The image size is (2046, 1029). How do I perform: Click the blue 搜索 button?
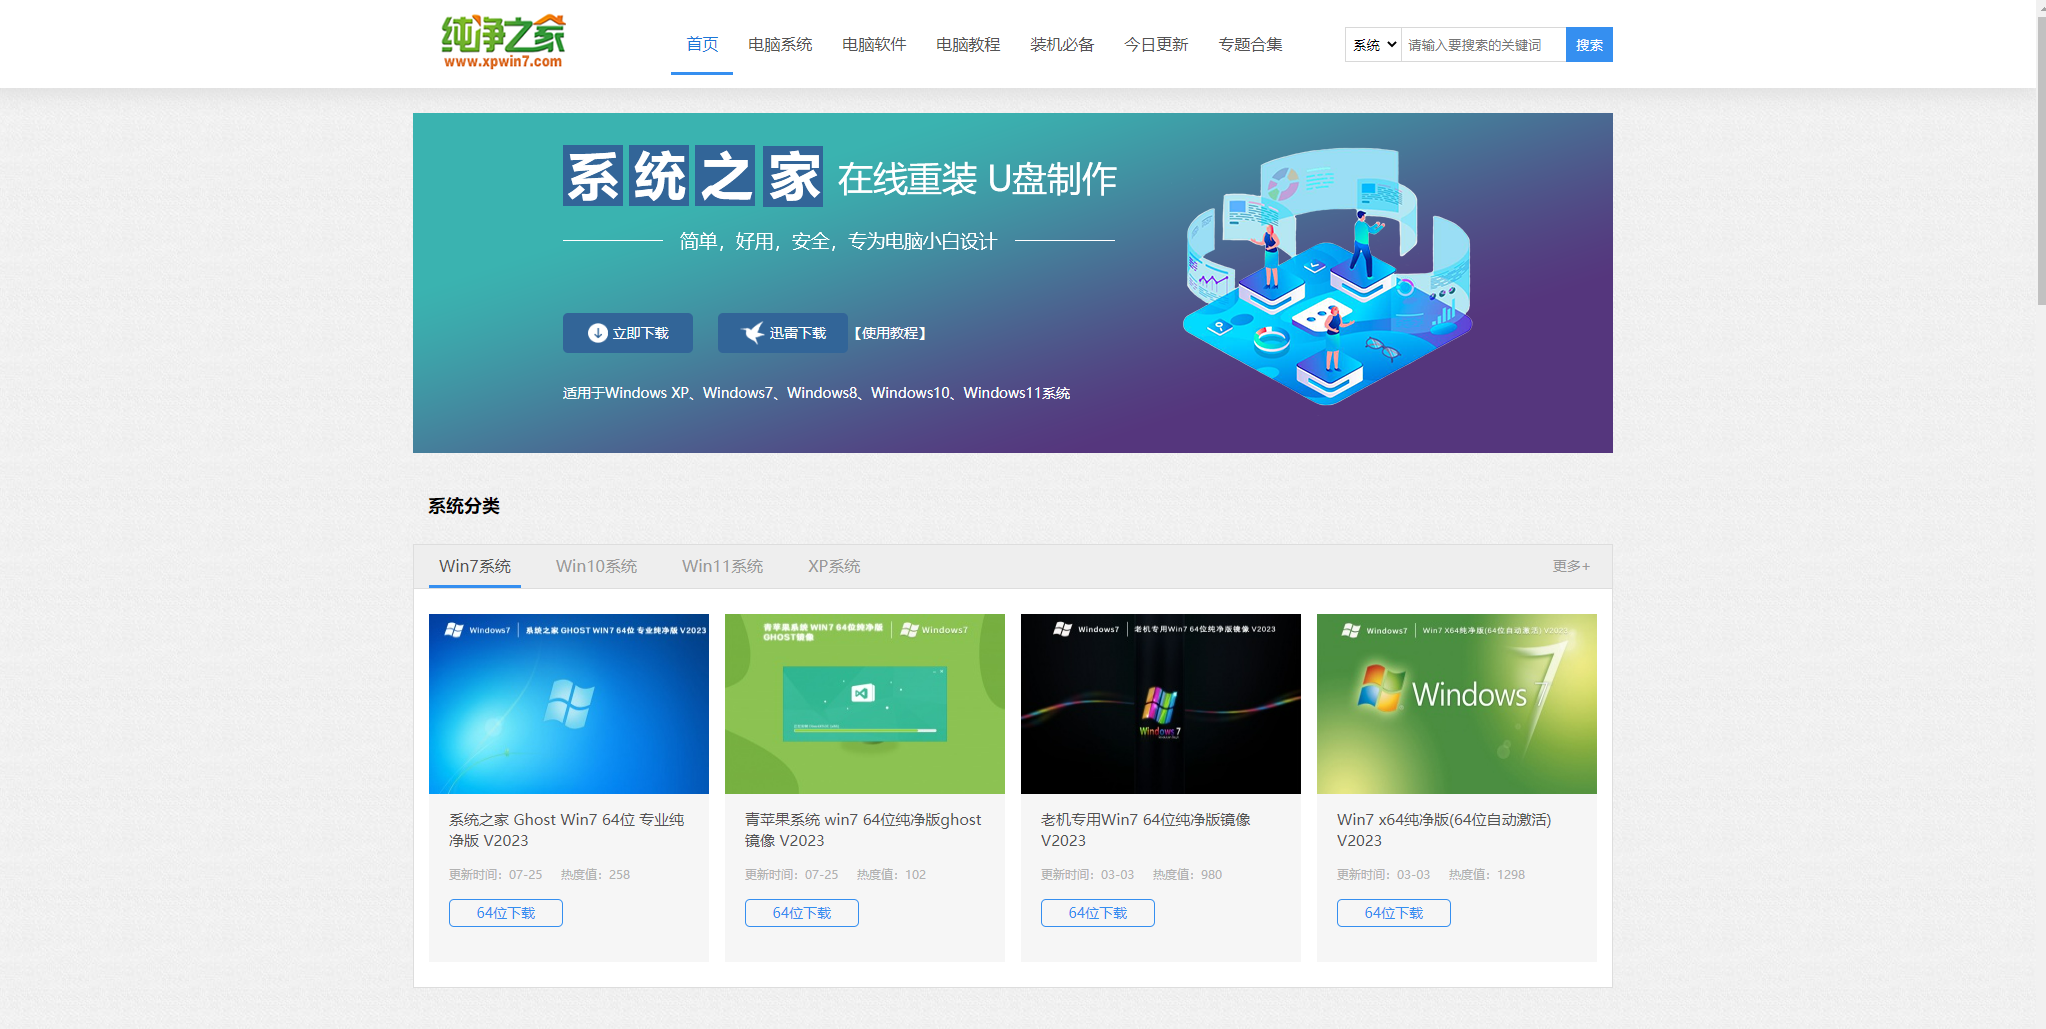[1589, 45]
